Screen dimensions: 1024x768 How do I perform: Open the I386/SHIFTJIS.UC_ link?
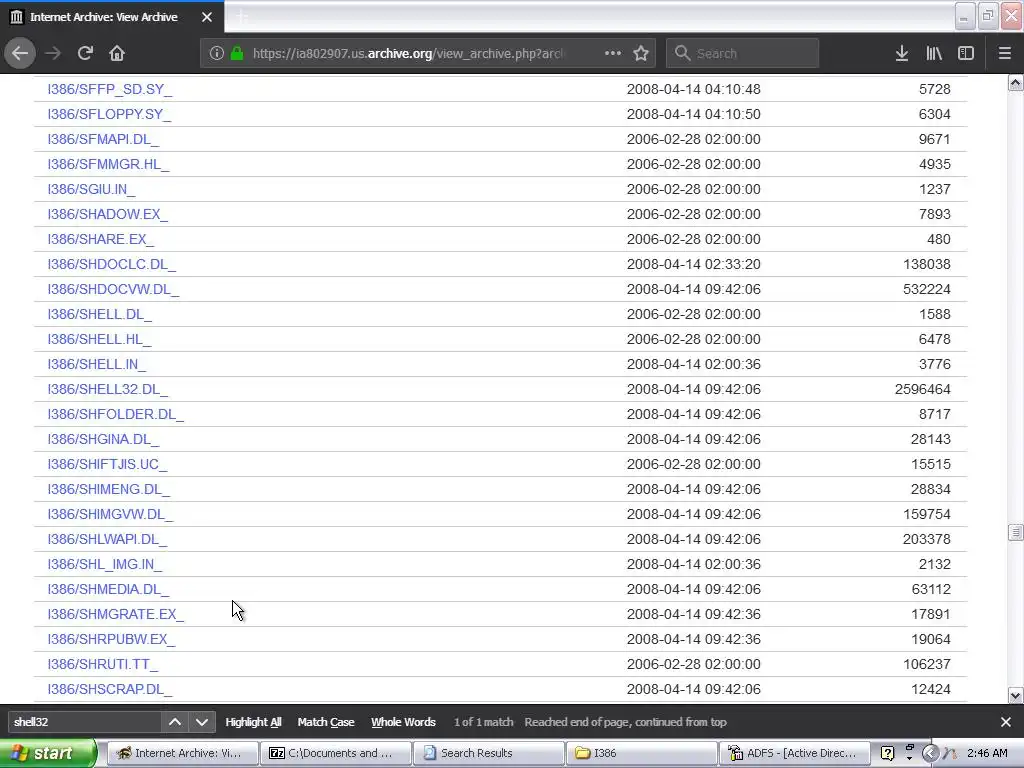107,464
